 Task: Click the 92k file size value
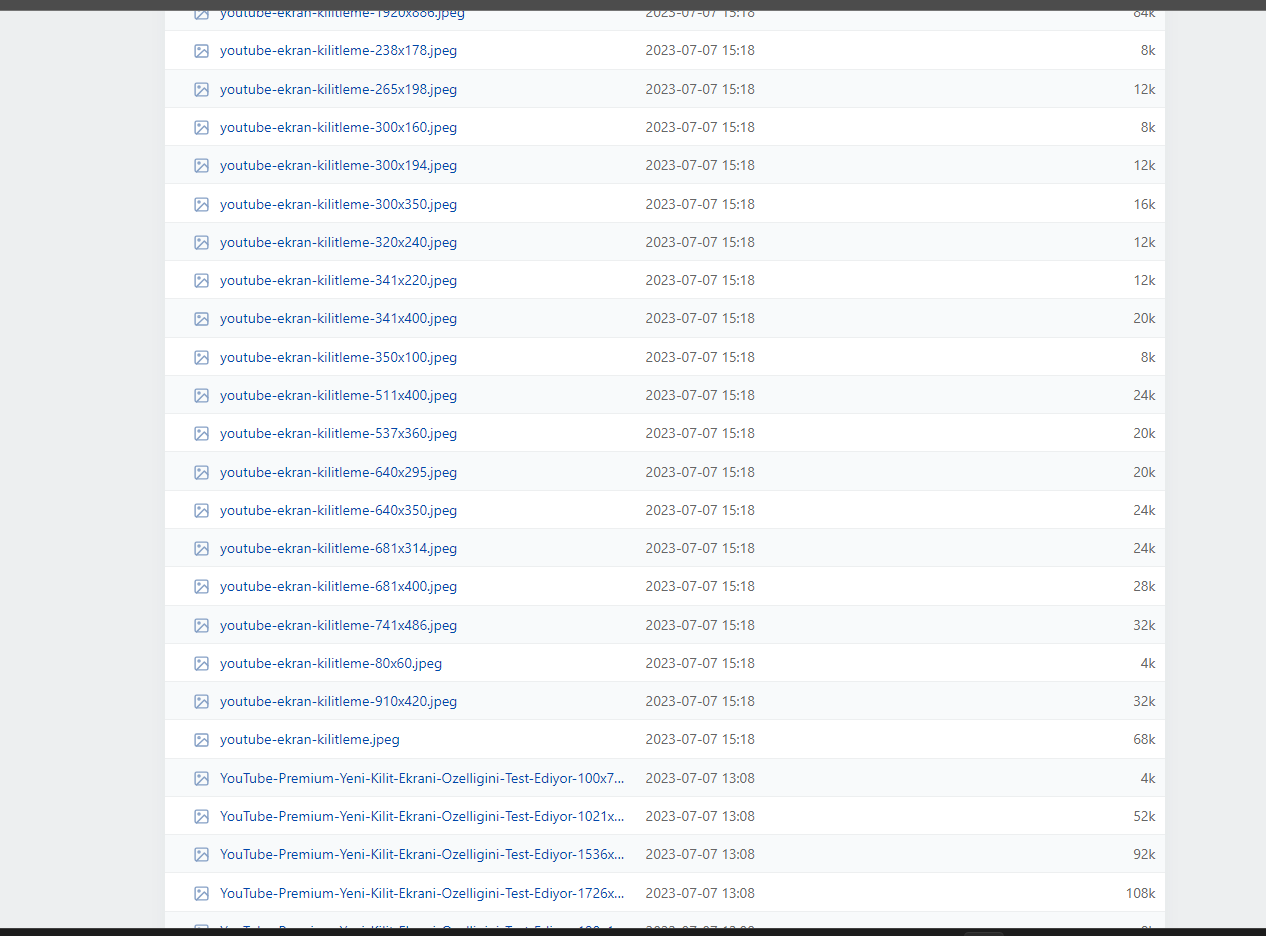tap(1144, 854)
